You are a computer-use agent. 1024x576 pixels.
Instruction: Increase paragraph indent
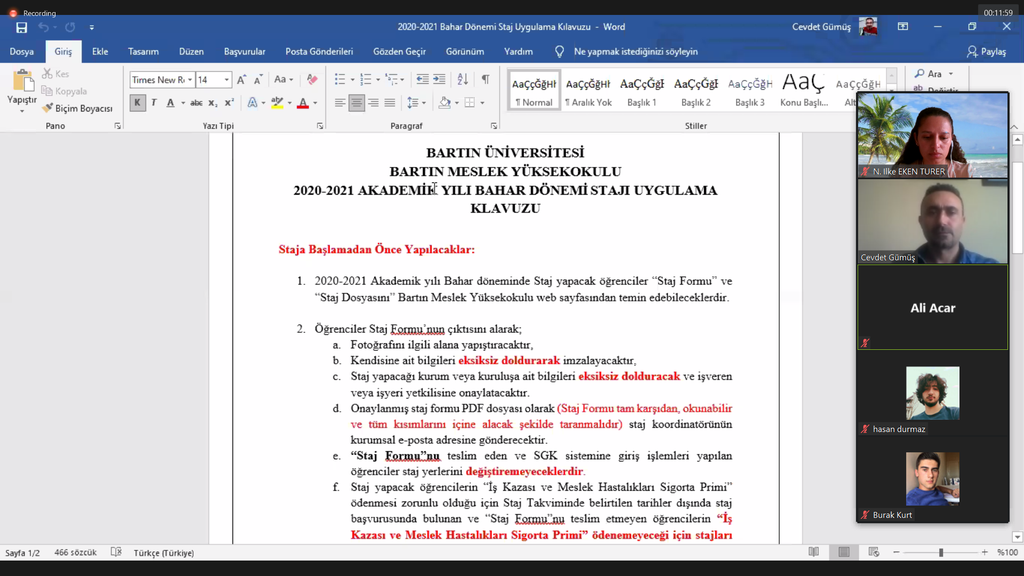click(x=440, y=80)
